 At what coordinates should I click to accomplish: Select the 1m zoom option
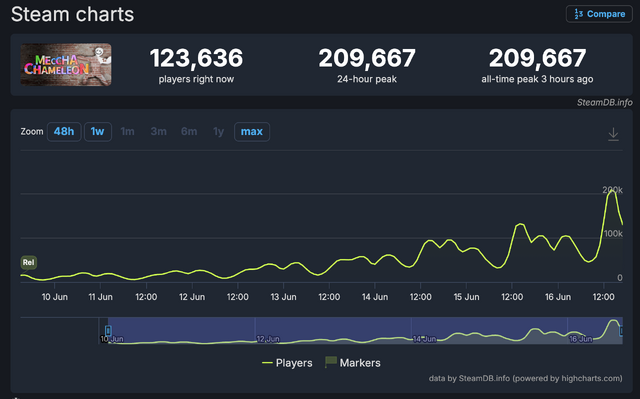pos(127,132)
